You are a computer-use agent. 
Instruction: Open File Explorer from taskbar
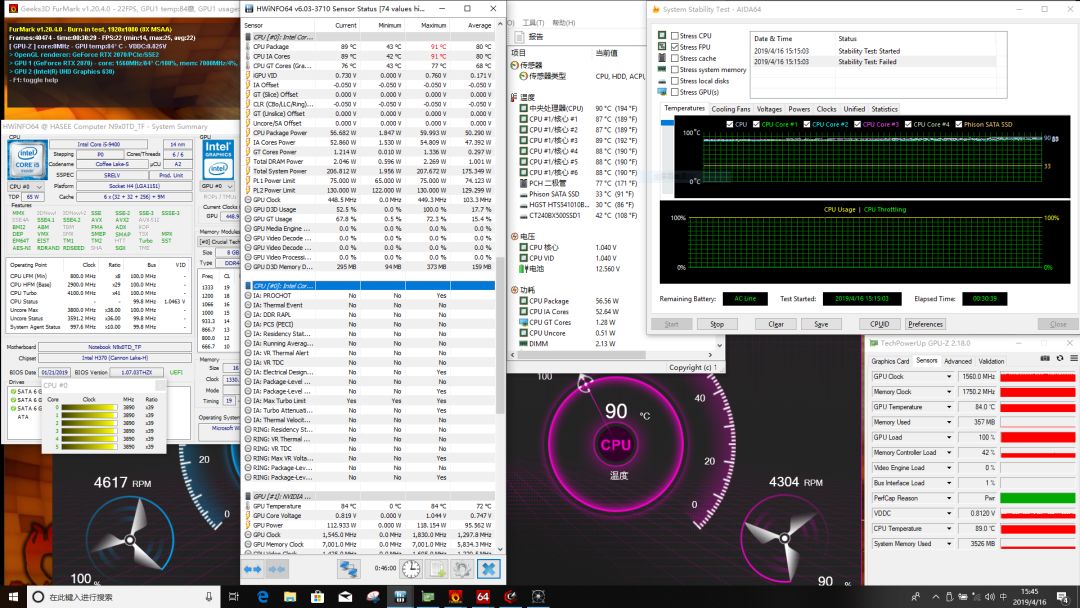click(290, 596)
